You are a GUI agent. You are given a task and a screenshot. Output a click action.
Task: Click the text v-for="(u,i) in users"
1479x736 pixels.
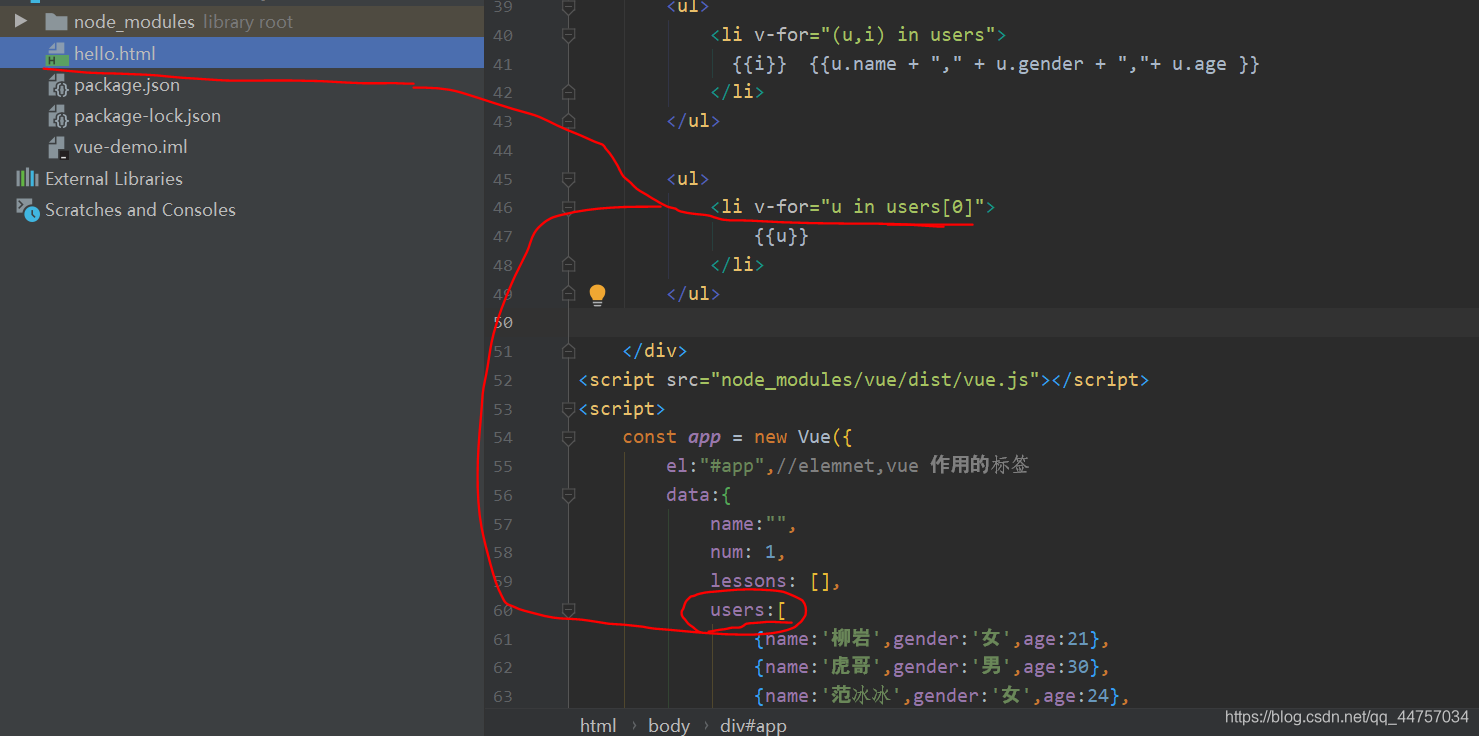(x=874, y=35)
